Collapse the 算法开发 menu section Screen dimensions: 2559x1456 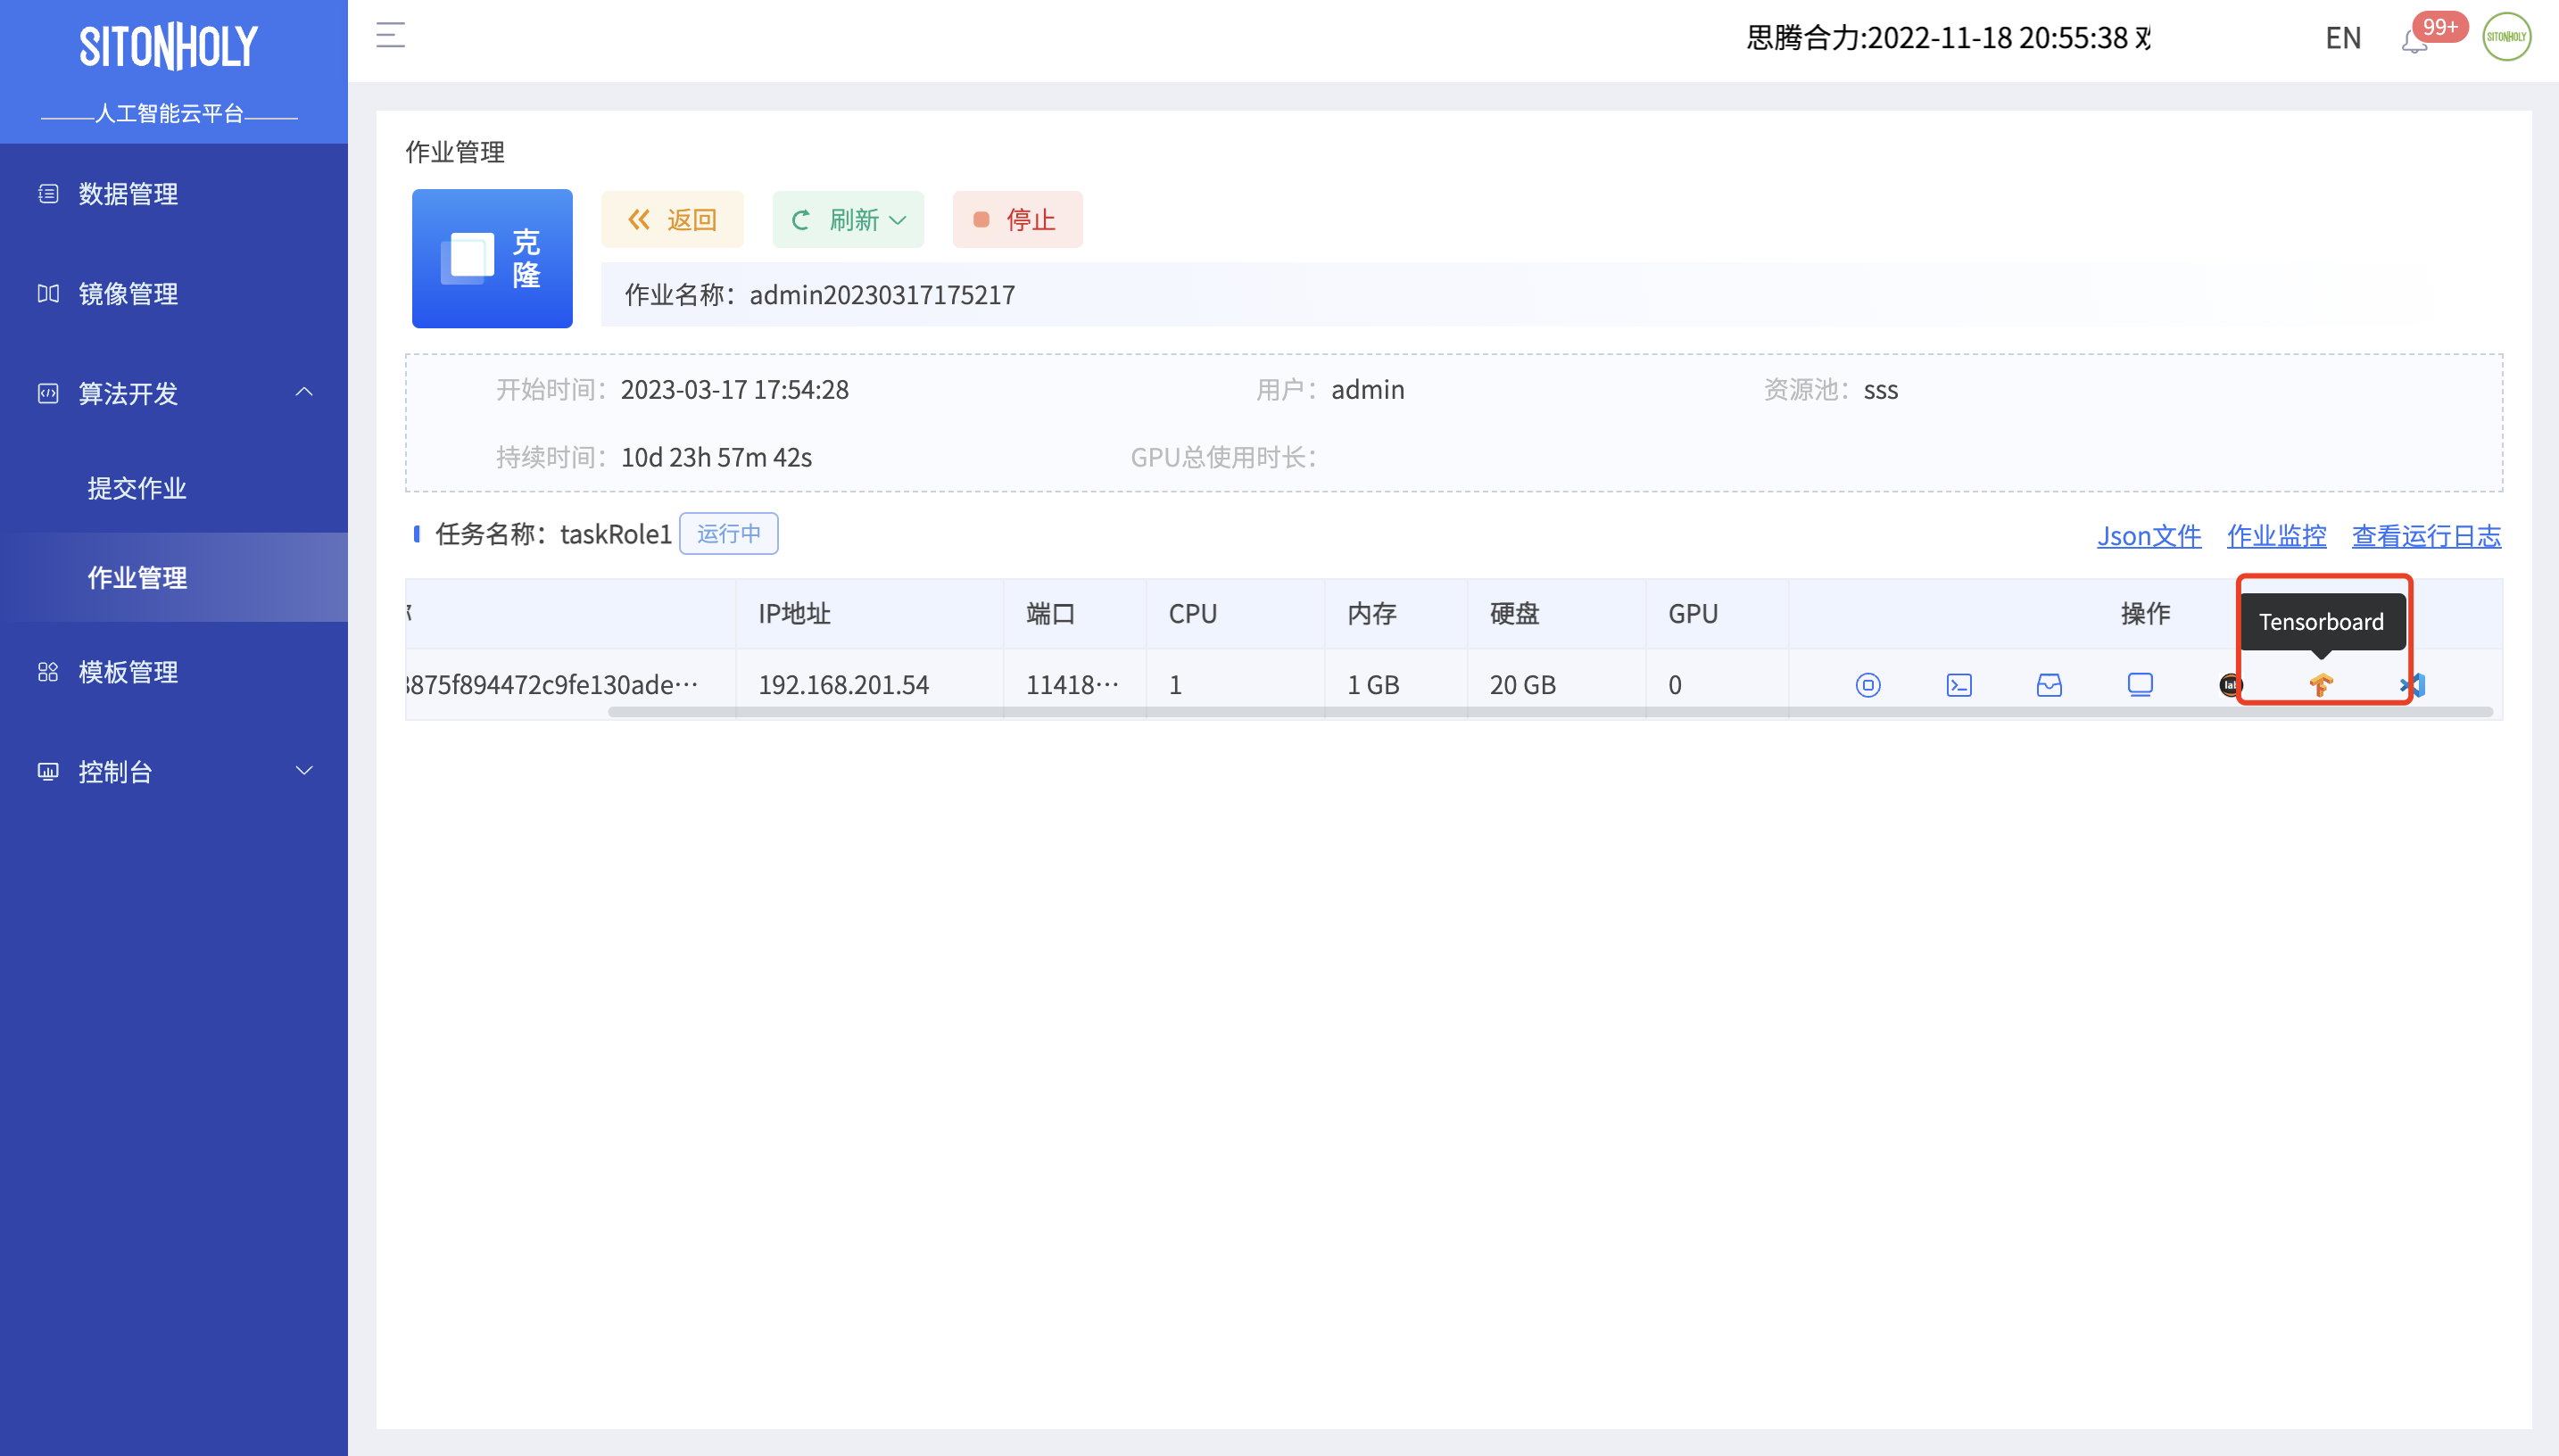174,393
